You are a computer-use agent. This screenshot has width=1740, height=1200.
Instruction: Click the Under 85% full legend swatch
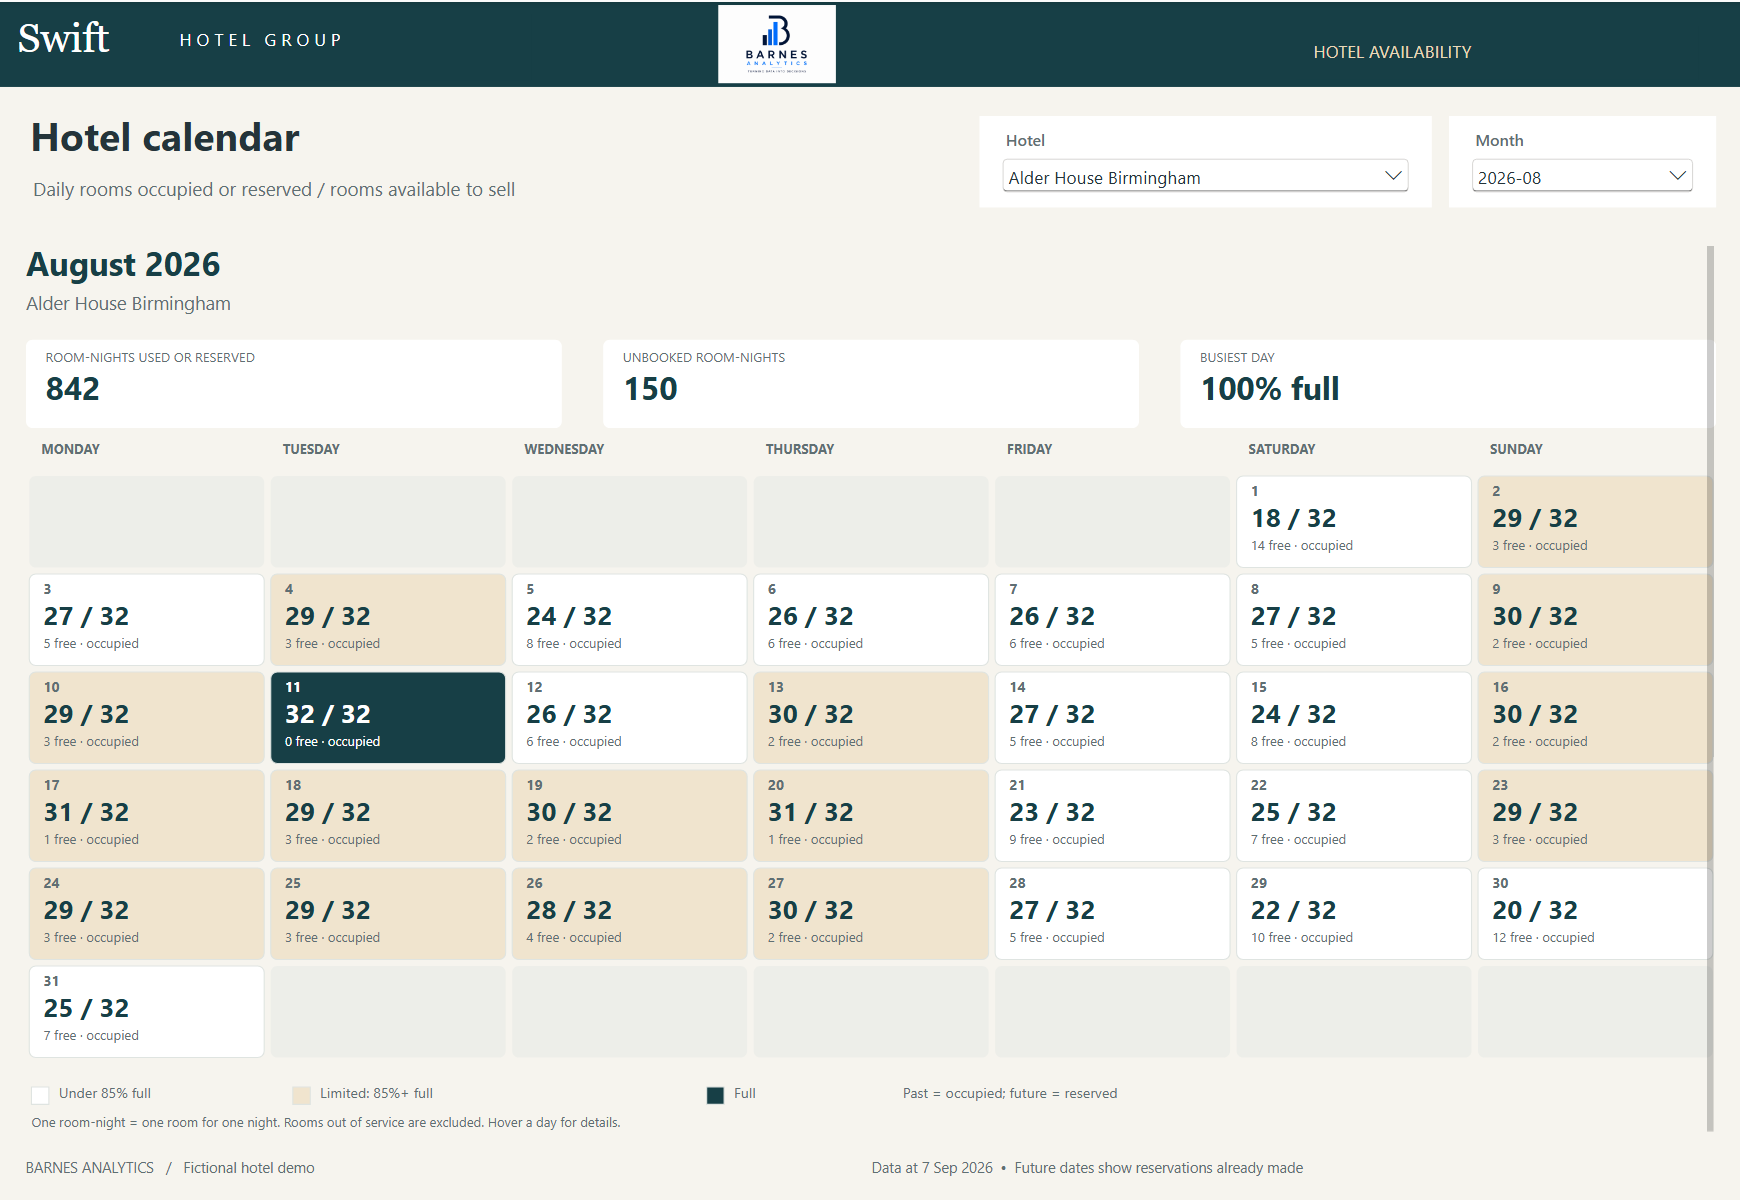pos(41,1095)
